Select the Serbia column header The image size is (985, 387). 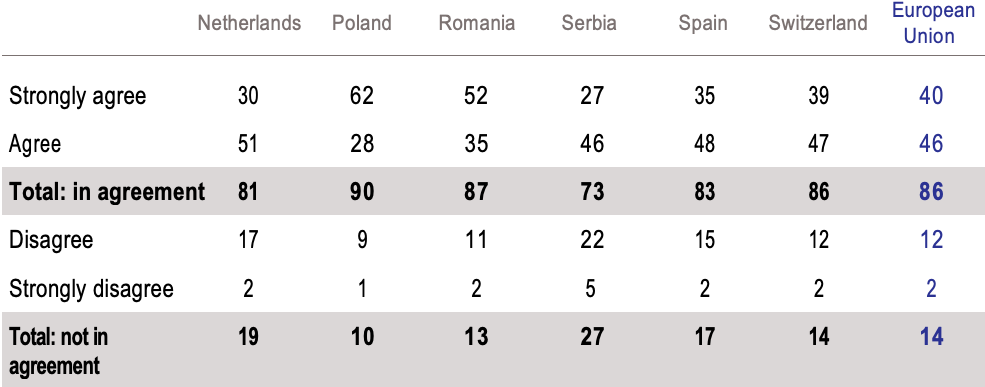589,23
